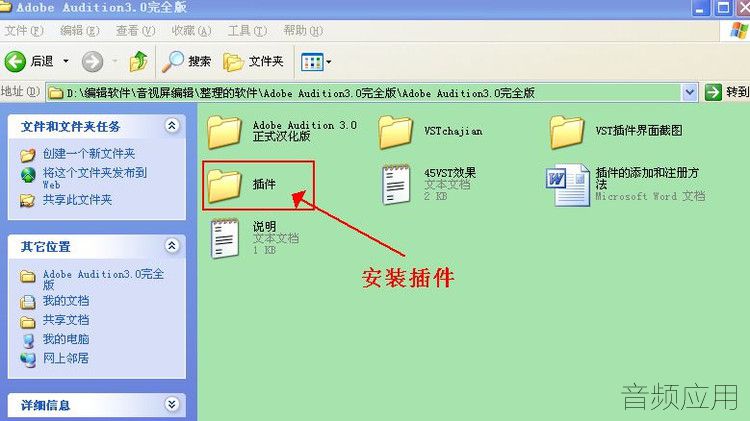This screenshot has width=750, height=421.
Task: Go up one folder level
Action: click(x=138, y=61)
